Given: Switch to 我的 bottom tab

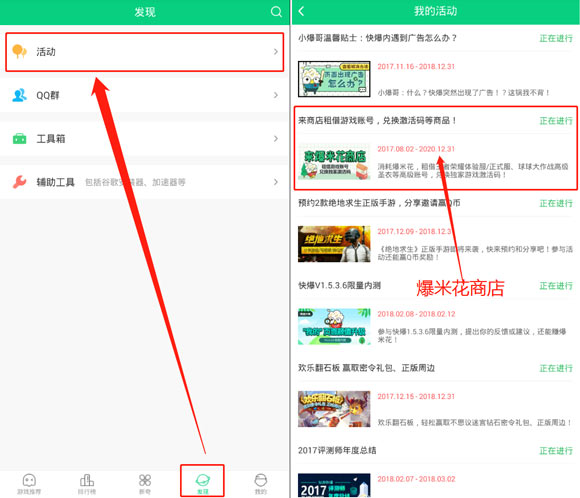Looking at the screenshot, I should (x=260, y=484).
